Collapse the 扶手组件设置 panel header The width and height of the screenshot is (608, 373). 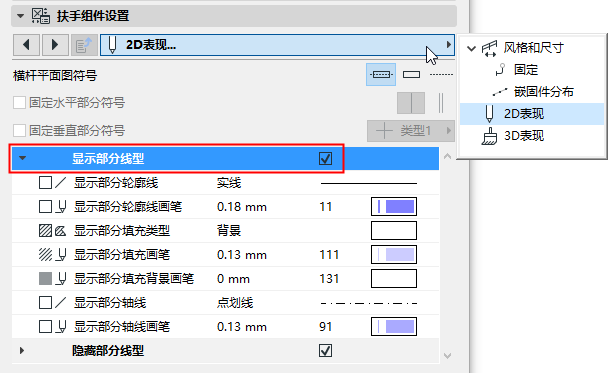click(x=20, y=16)
